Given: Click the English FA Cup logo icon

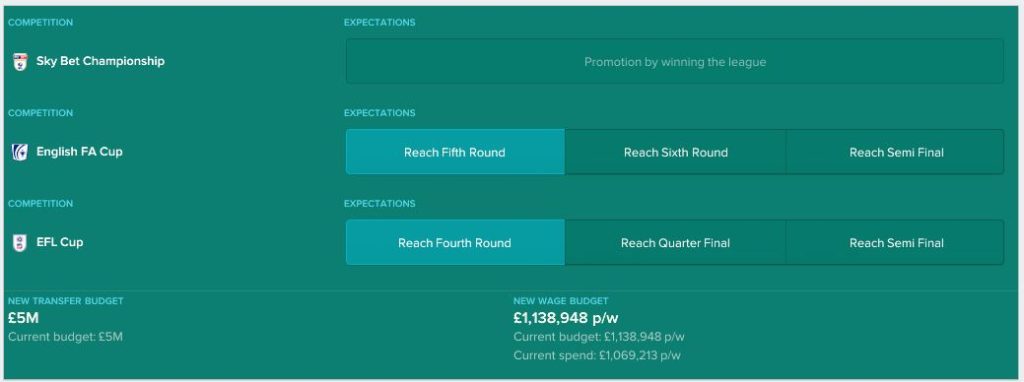Looking at the screenshot, I should [20, 152].
